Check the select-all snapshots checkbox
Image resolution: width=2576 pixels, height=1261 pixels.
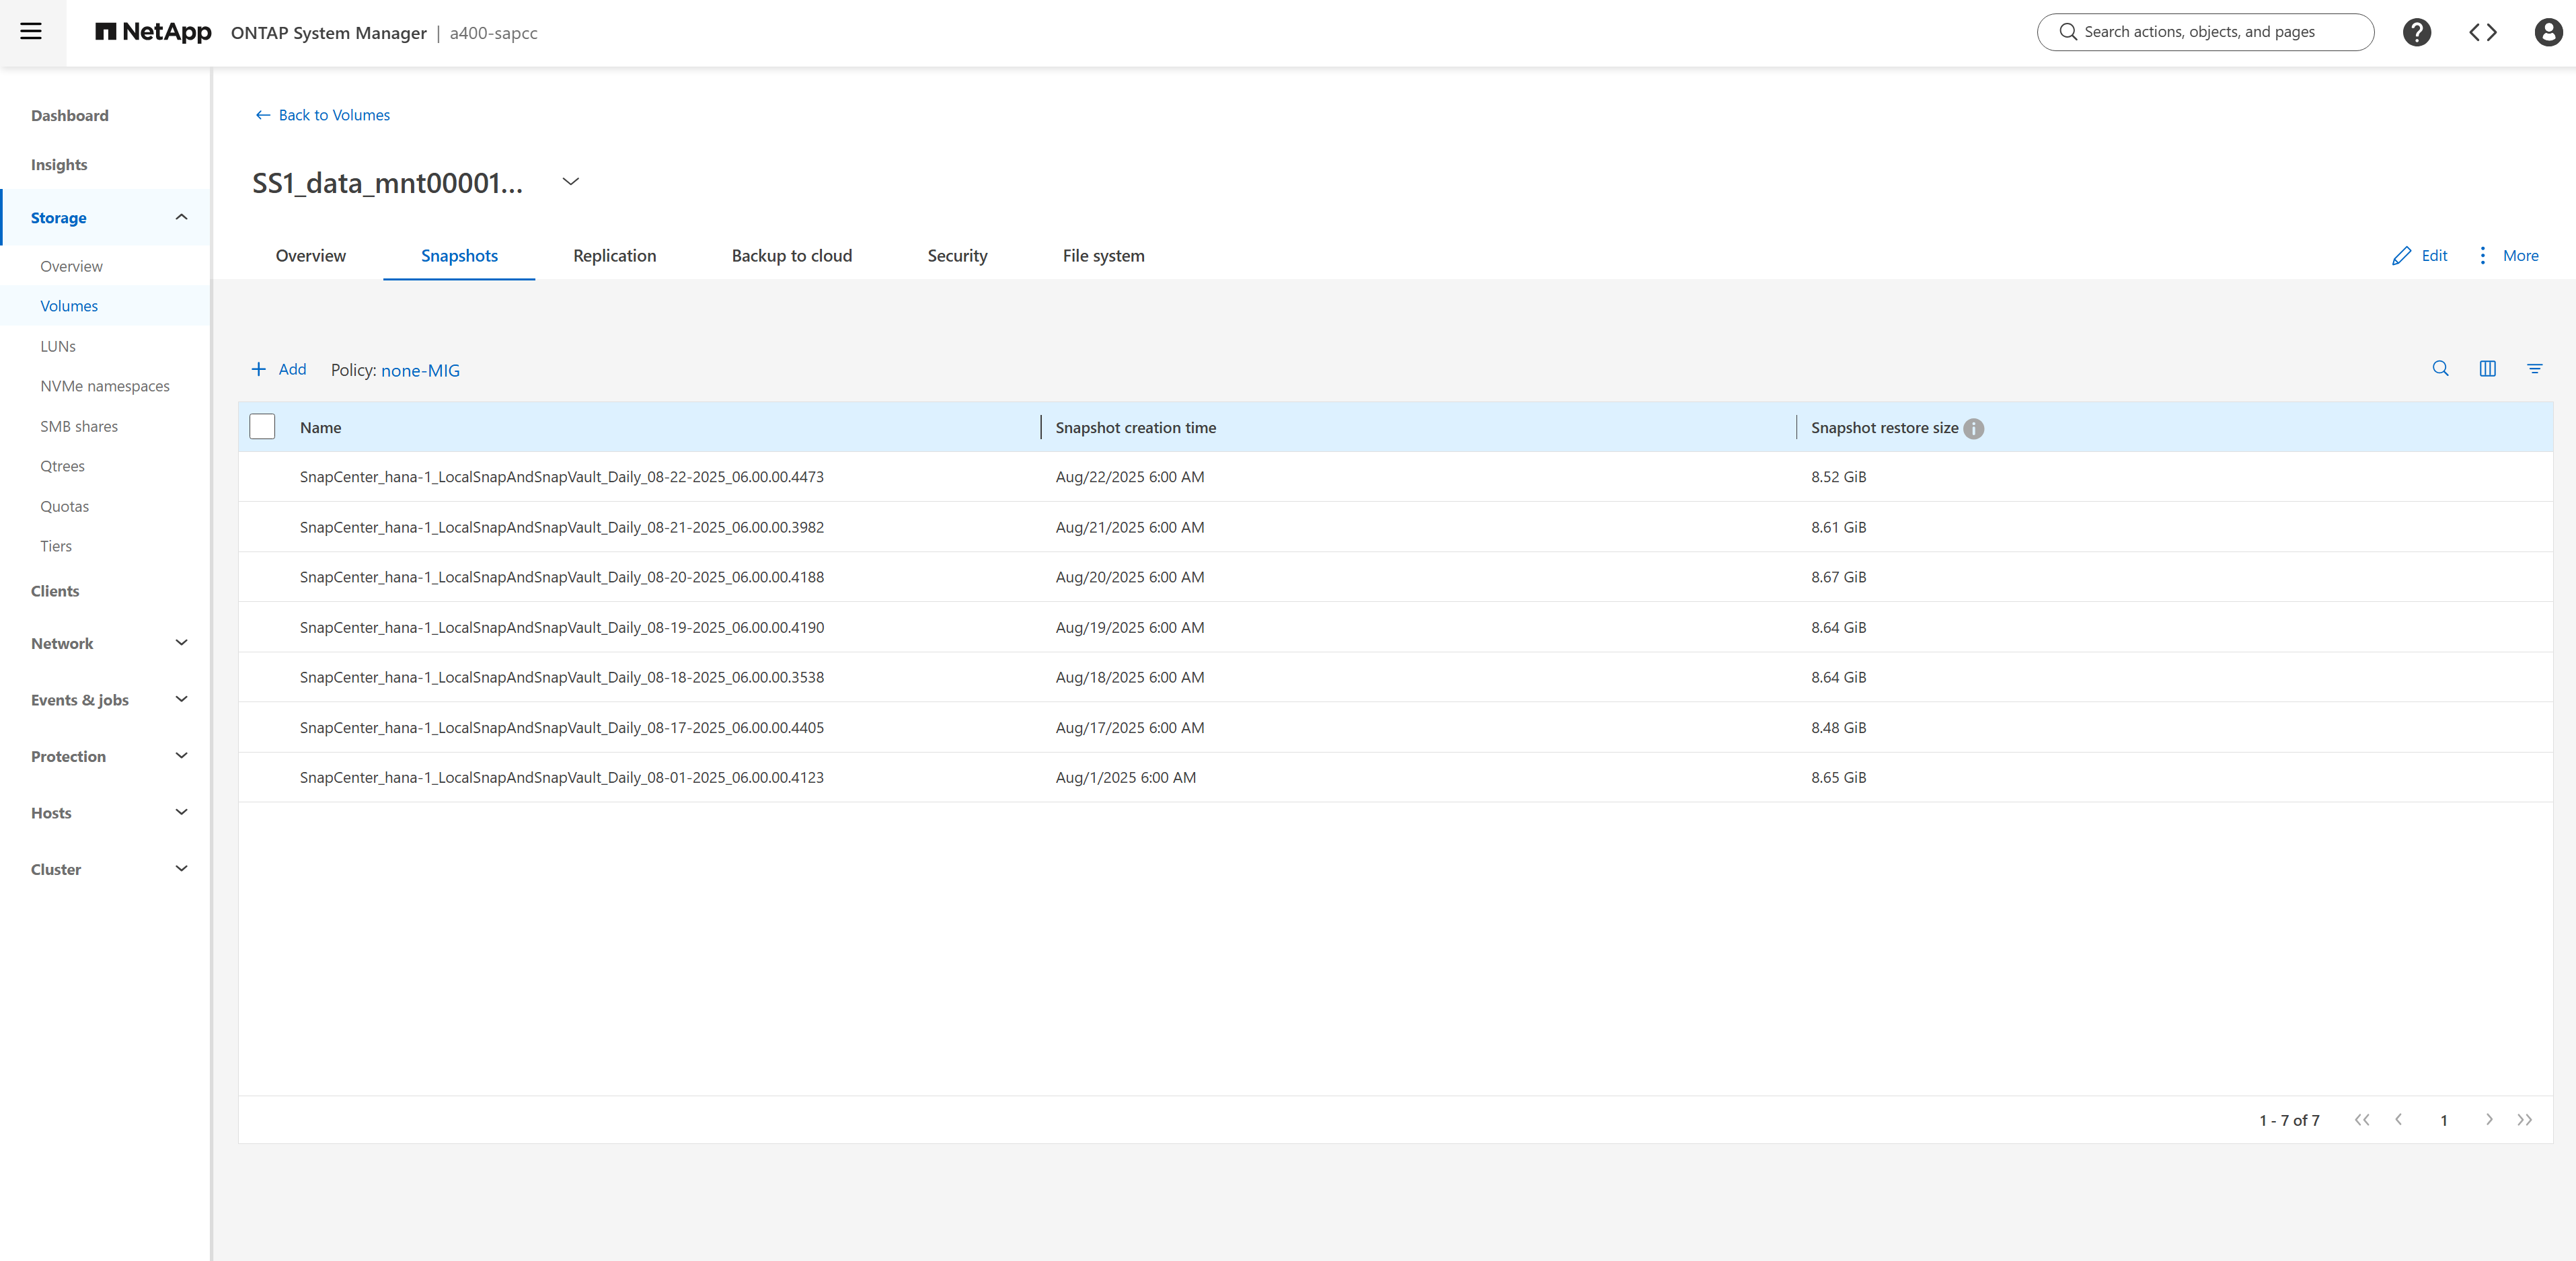coord(262,427)
